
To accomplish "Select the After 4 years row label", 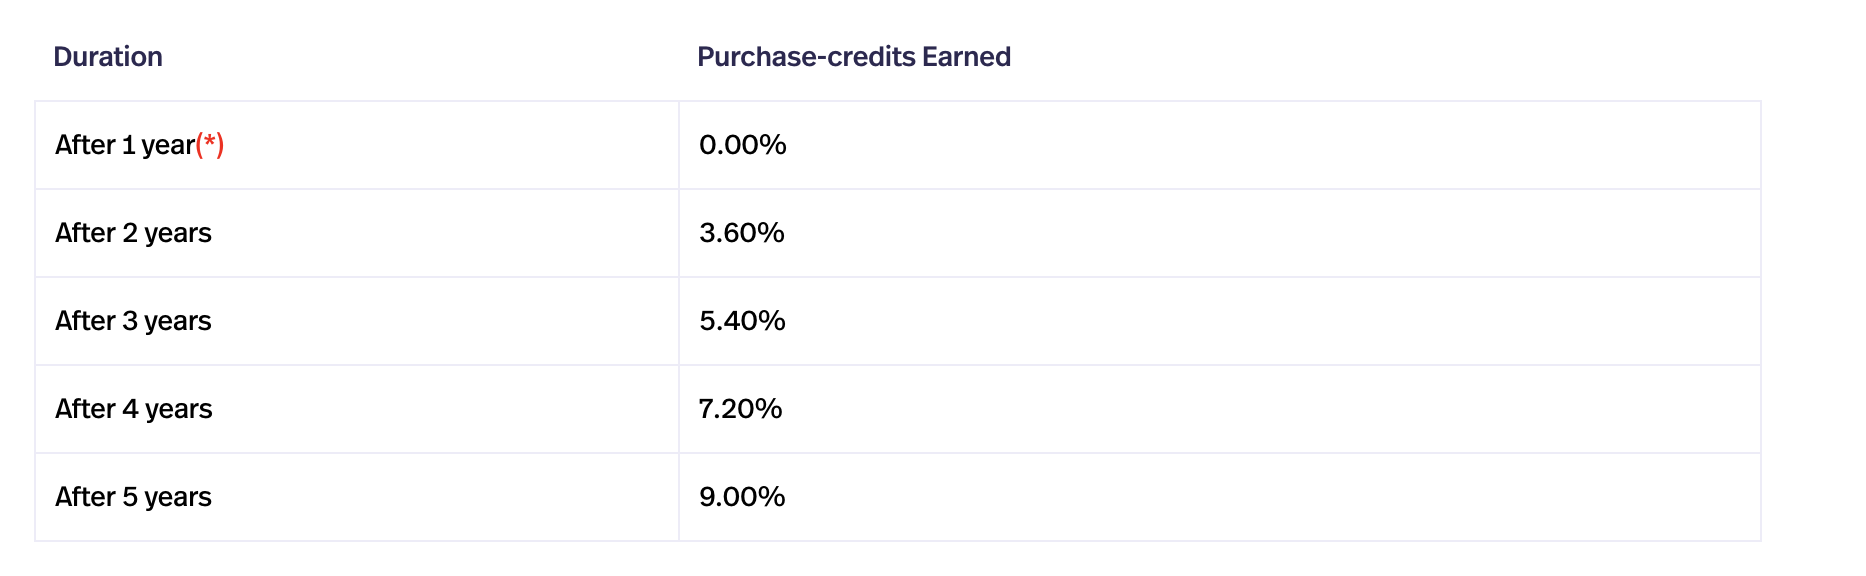I will point(133,409).
